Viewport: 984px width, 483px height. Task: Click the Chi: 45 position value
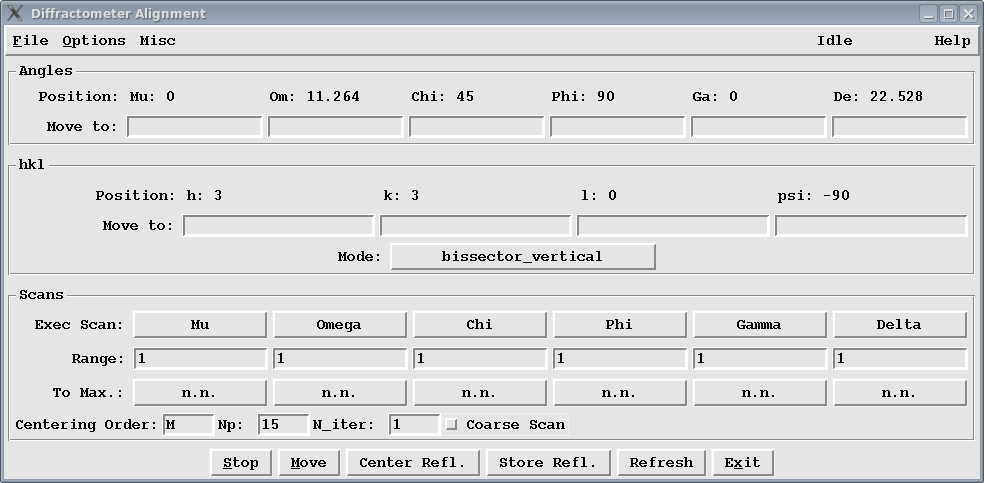coord(442,97)
